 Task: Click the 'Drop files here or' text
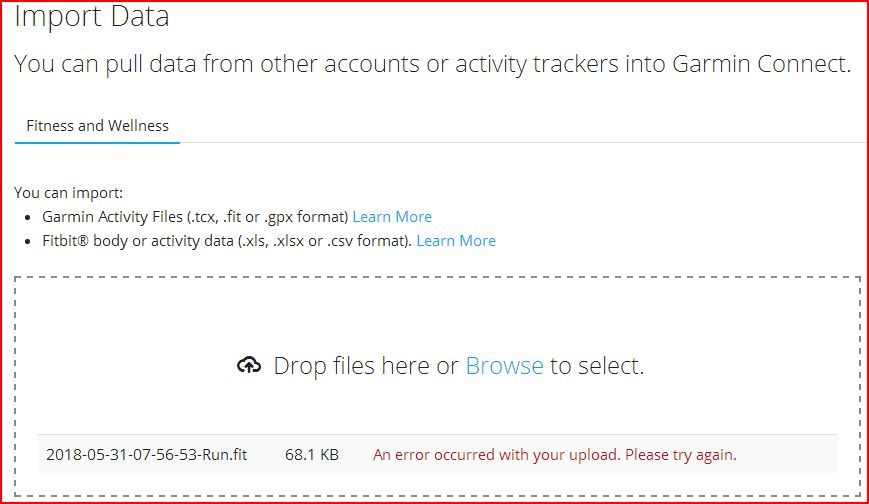366,366
